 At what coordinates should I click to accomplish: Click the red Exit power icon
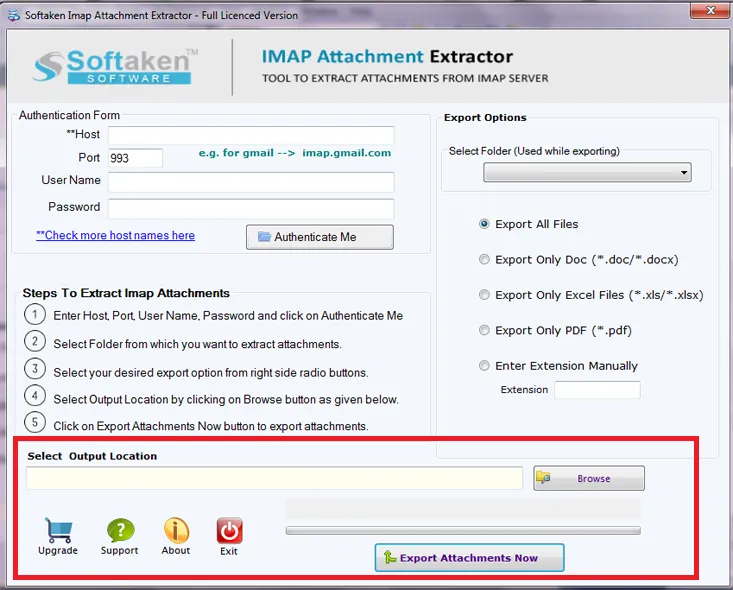229,536
